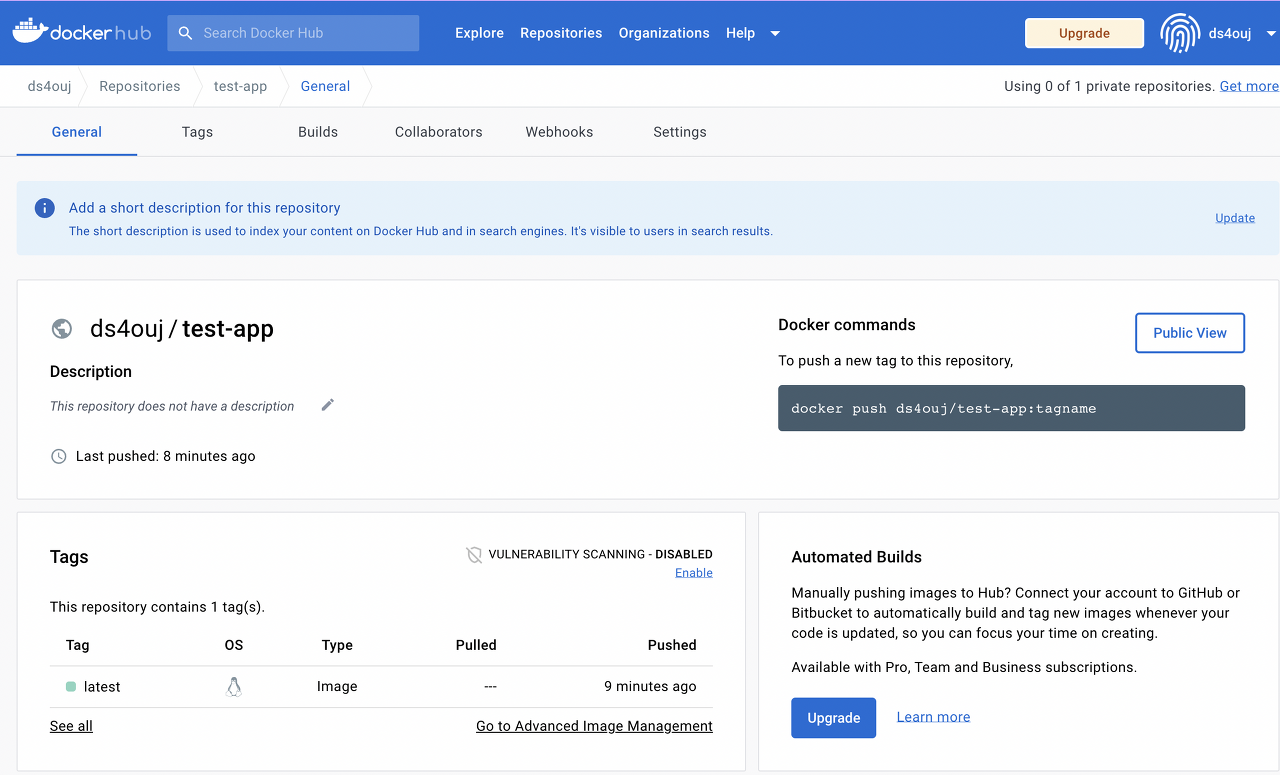Follow the Get more link
This screenshot has height=775, width=1280.
tap(1249, 86)
